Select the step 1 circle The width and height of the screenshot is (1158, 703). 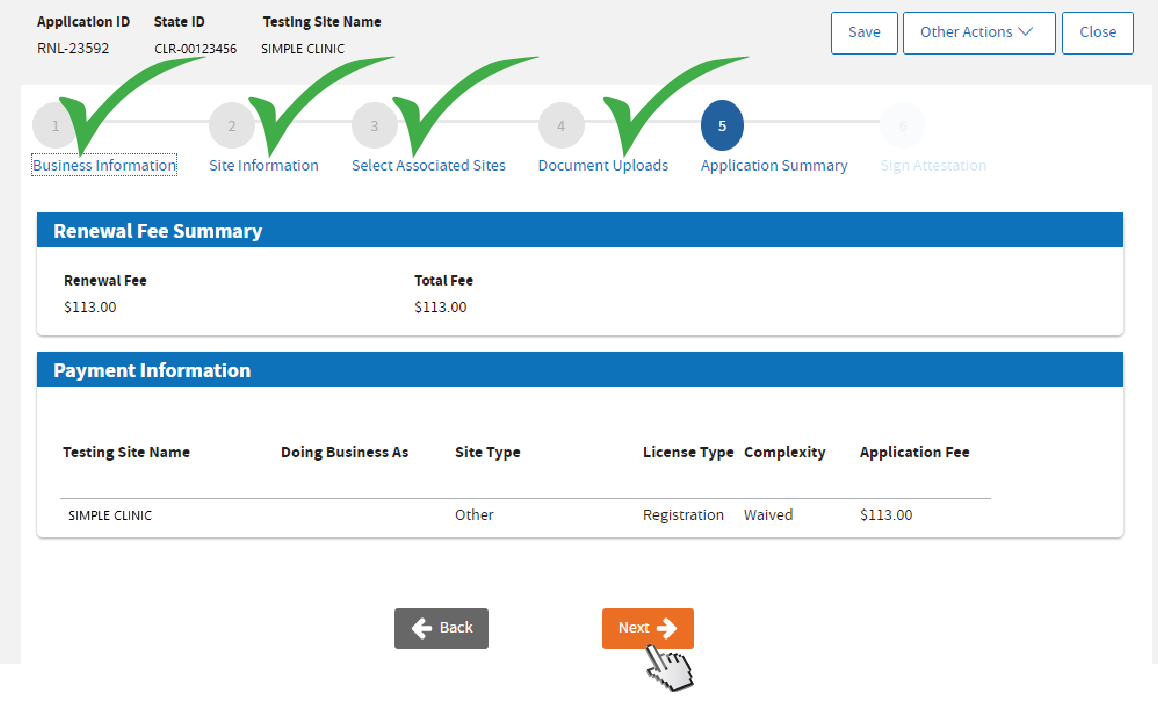click(54, 126)
